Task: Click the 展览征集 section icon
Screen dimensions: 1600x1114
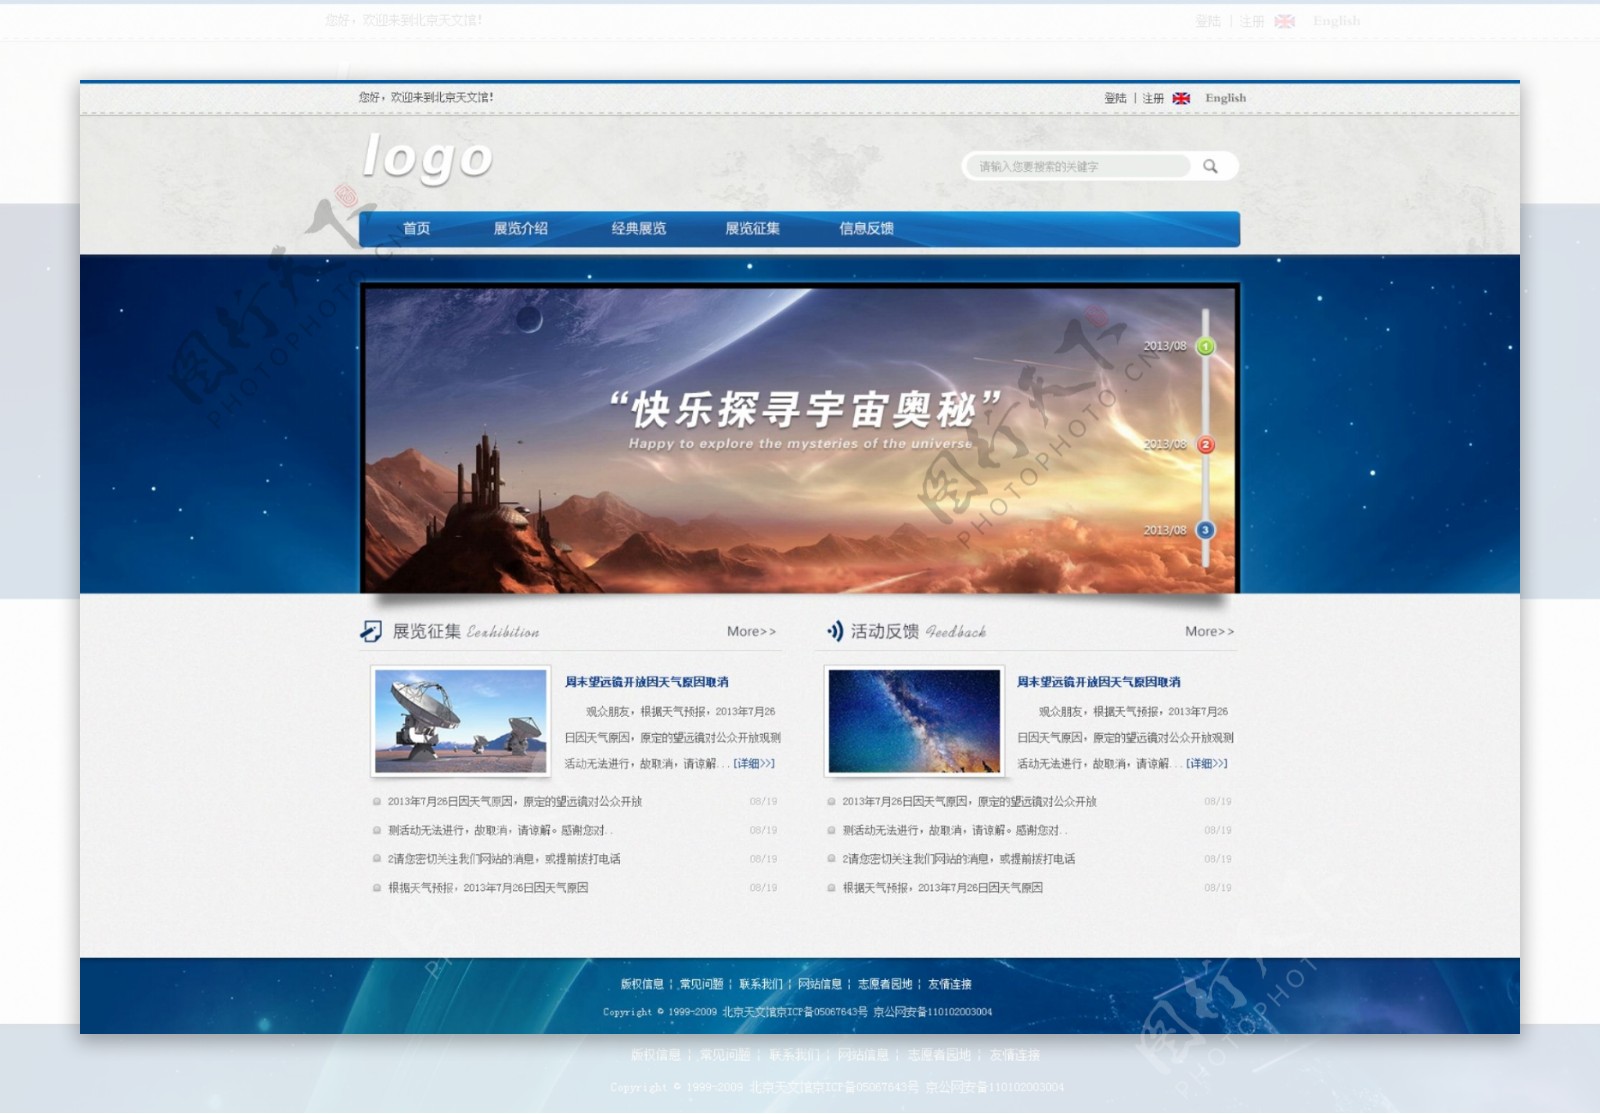Action: click(x=371, y=631)
